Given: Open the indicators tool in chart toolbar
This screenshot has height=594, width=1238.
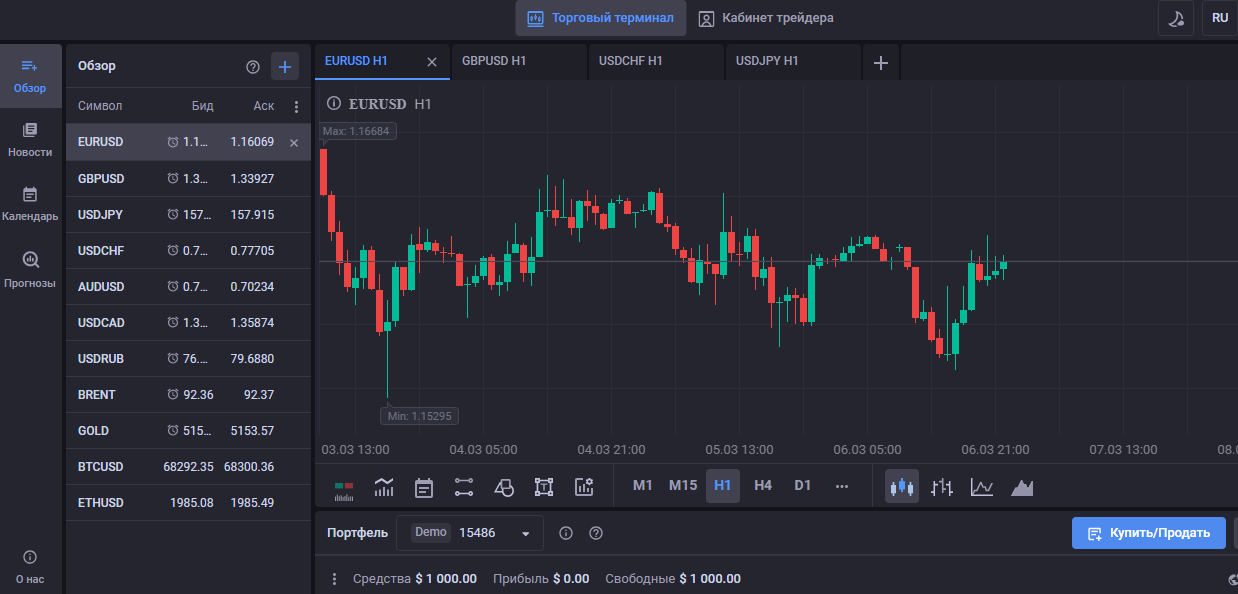Looking at the screenshot, I should pyautogui.click(x=384, y=487).
